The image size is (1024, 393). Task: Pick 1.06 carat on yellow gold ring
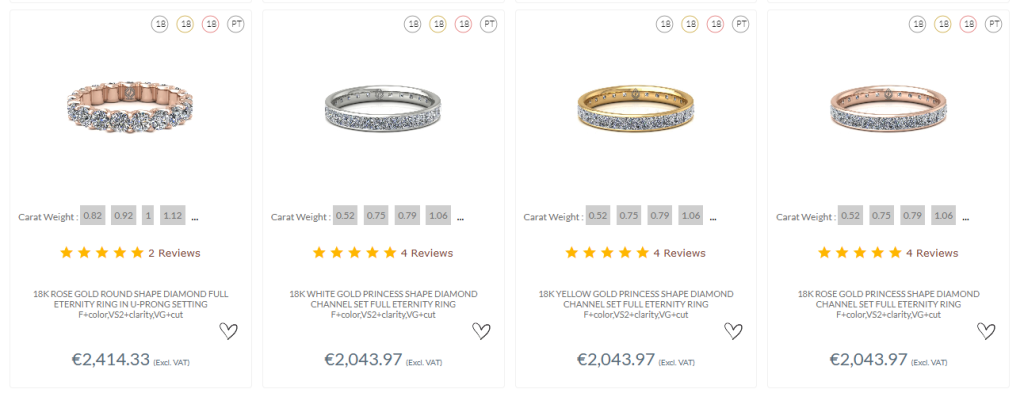point(690,216)
